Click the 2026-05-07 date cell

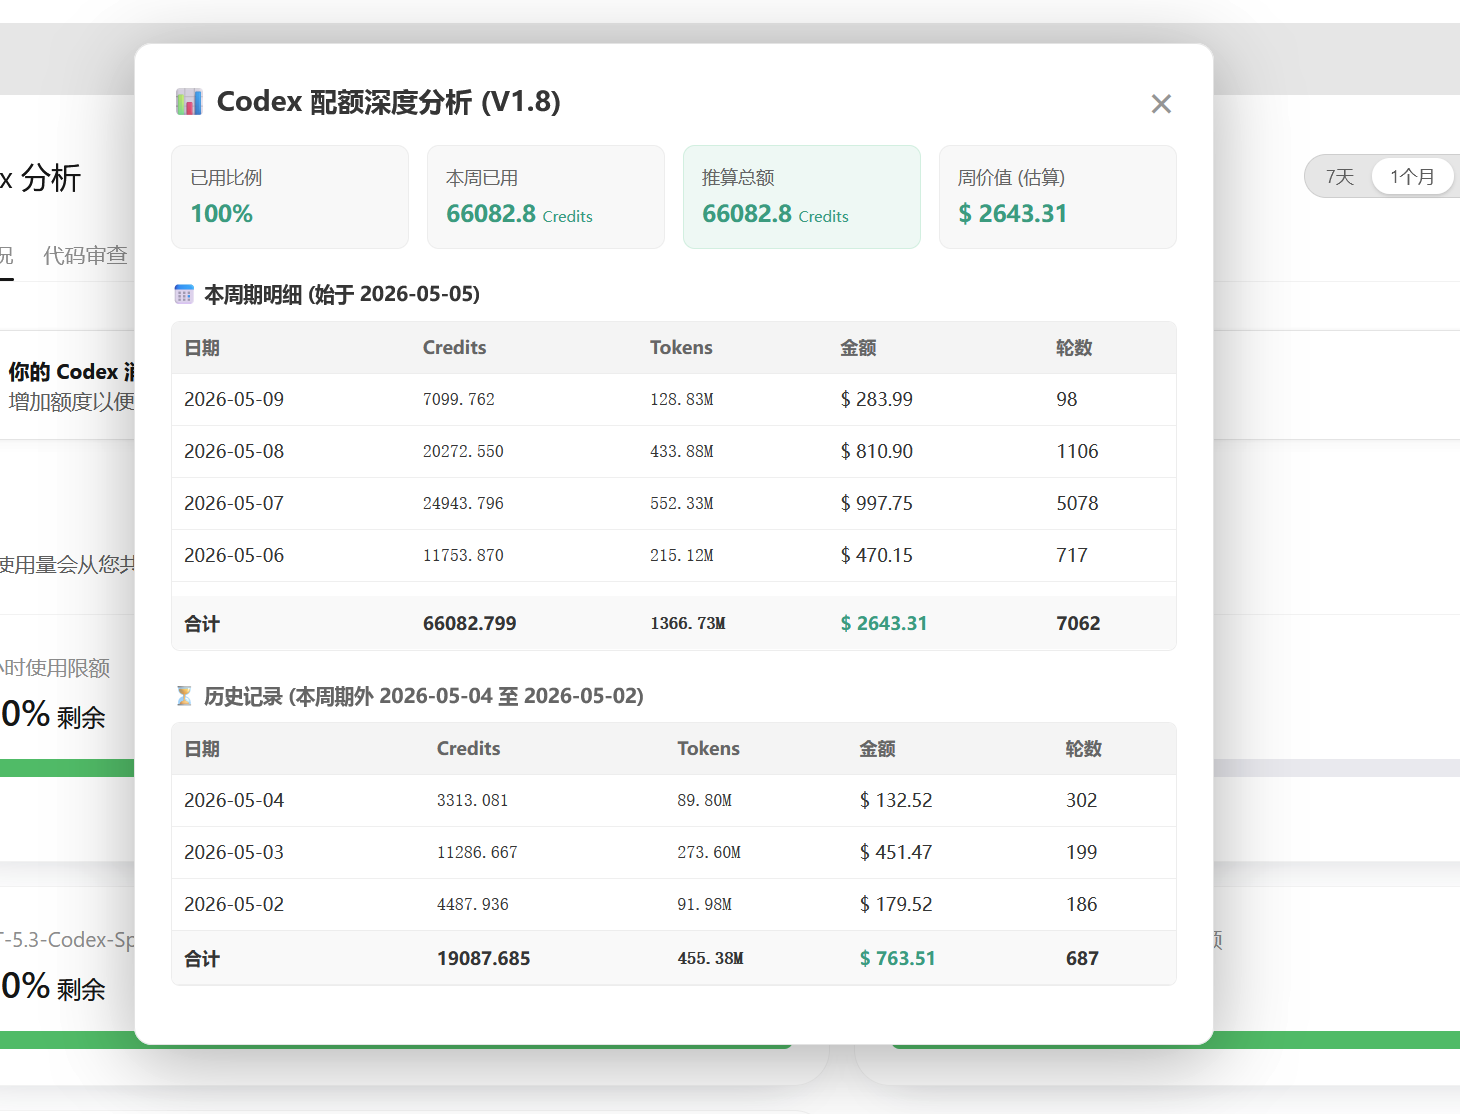[234, 503]
